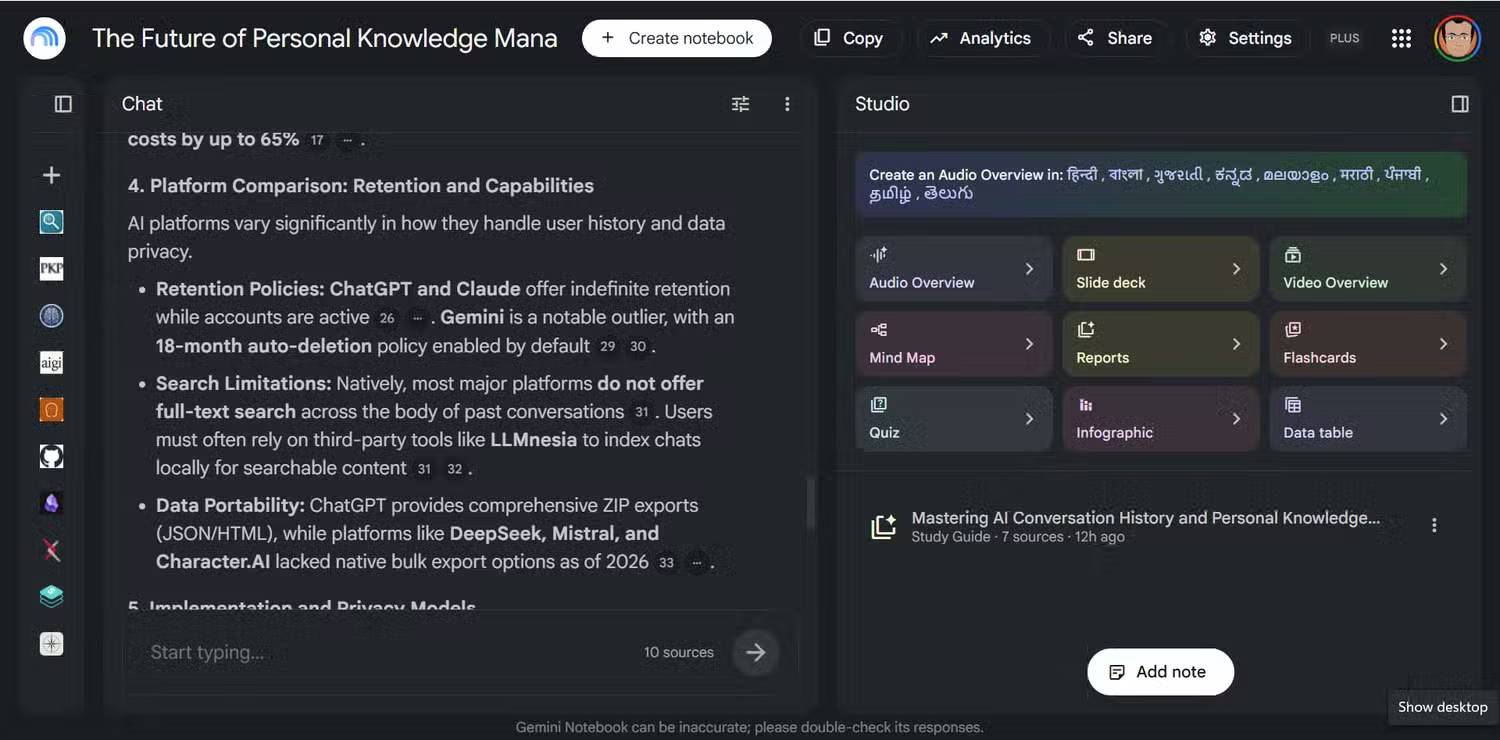This screenshot has height=740, width=1500.
Task: Click the Data table icon
Action: 1292,405
